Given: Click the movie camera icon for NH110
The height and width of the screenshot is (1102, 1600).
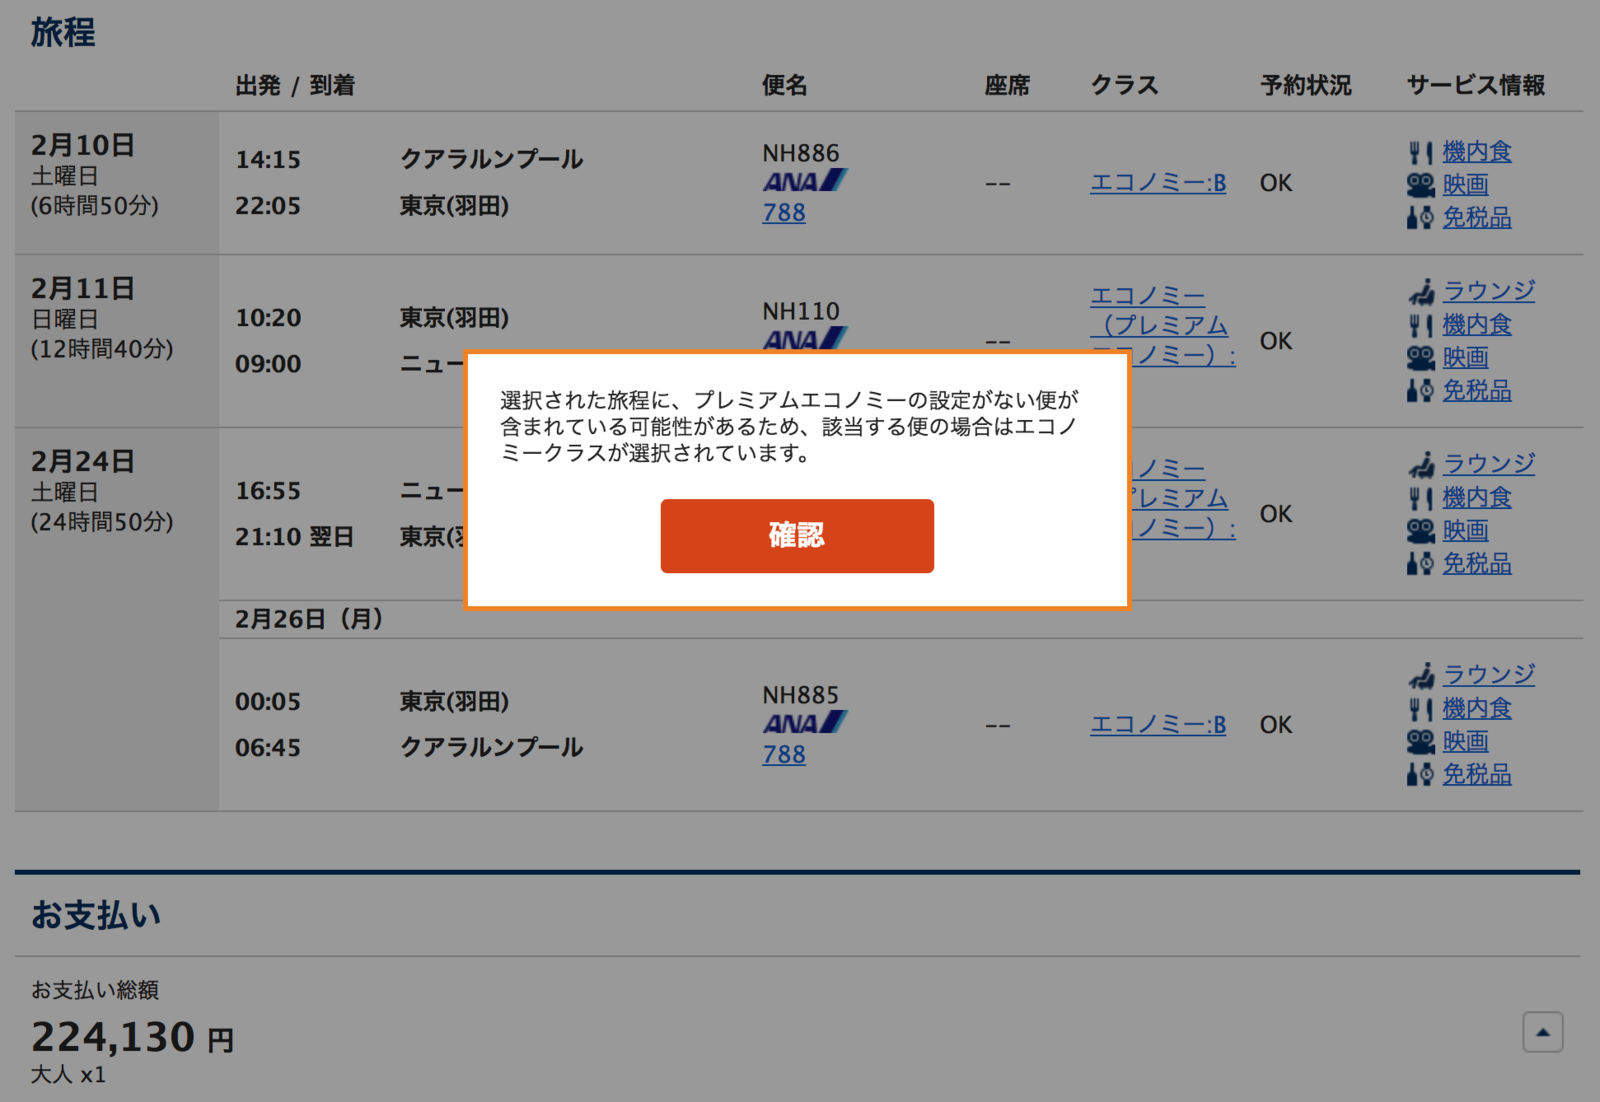Looking at the screenshot, I should tap(1420, 358).
